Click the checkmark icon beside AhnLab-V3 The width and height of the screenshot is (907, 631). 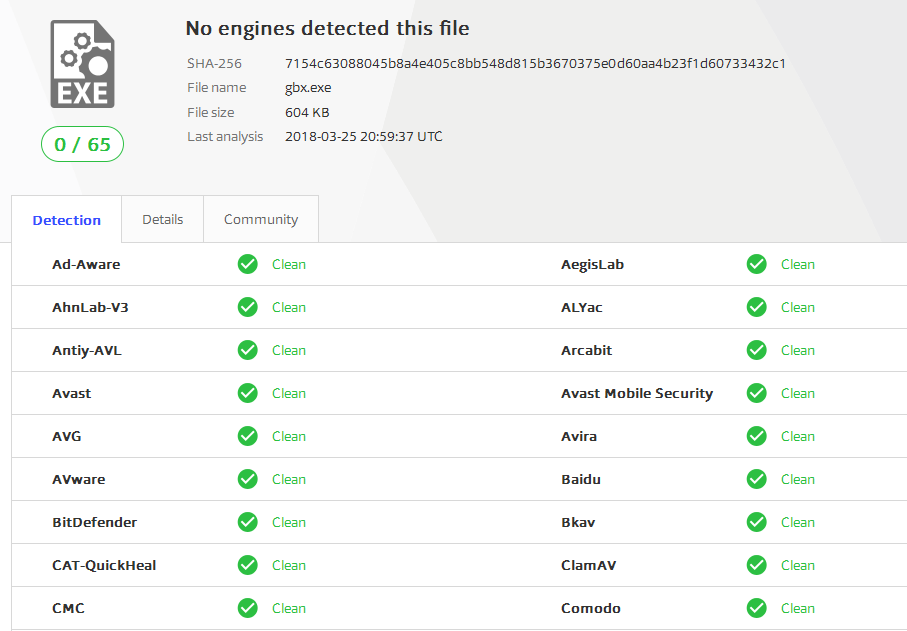pos(248,307)
